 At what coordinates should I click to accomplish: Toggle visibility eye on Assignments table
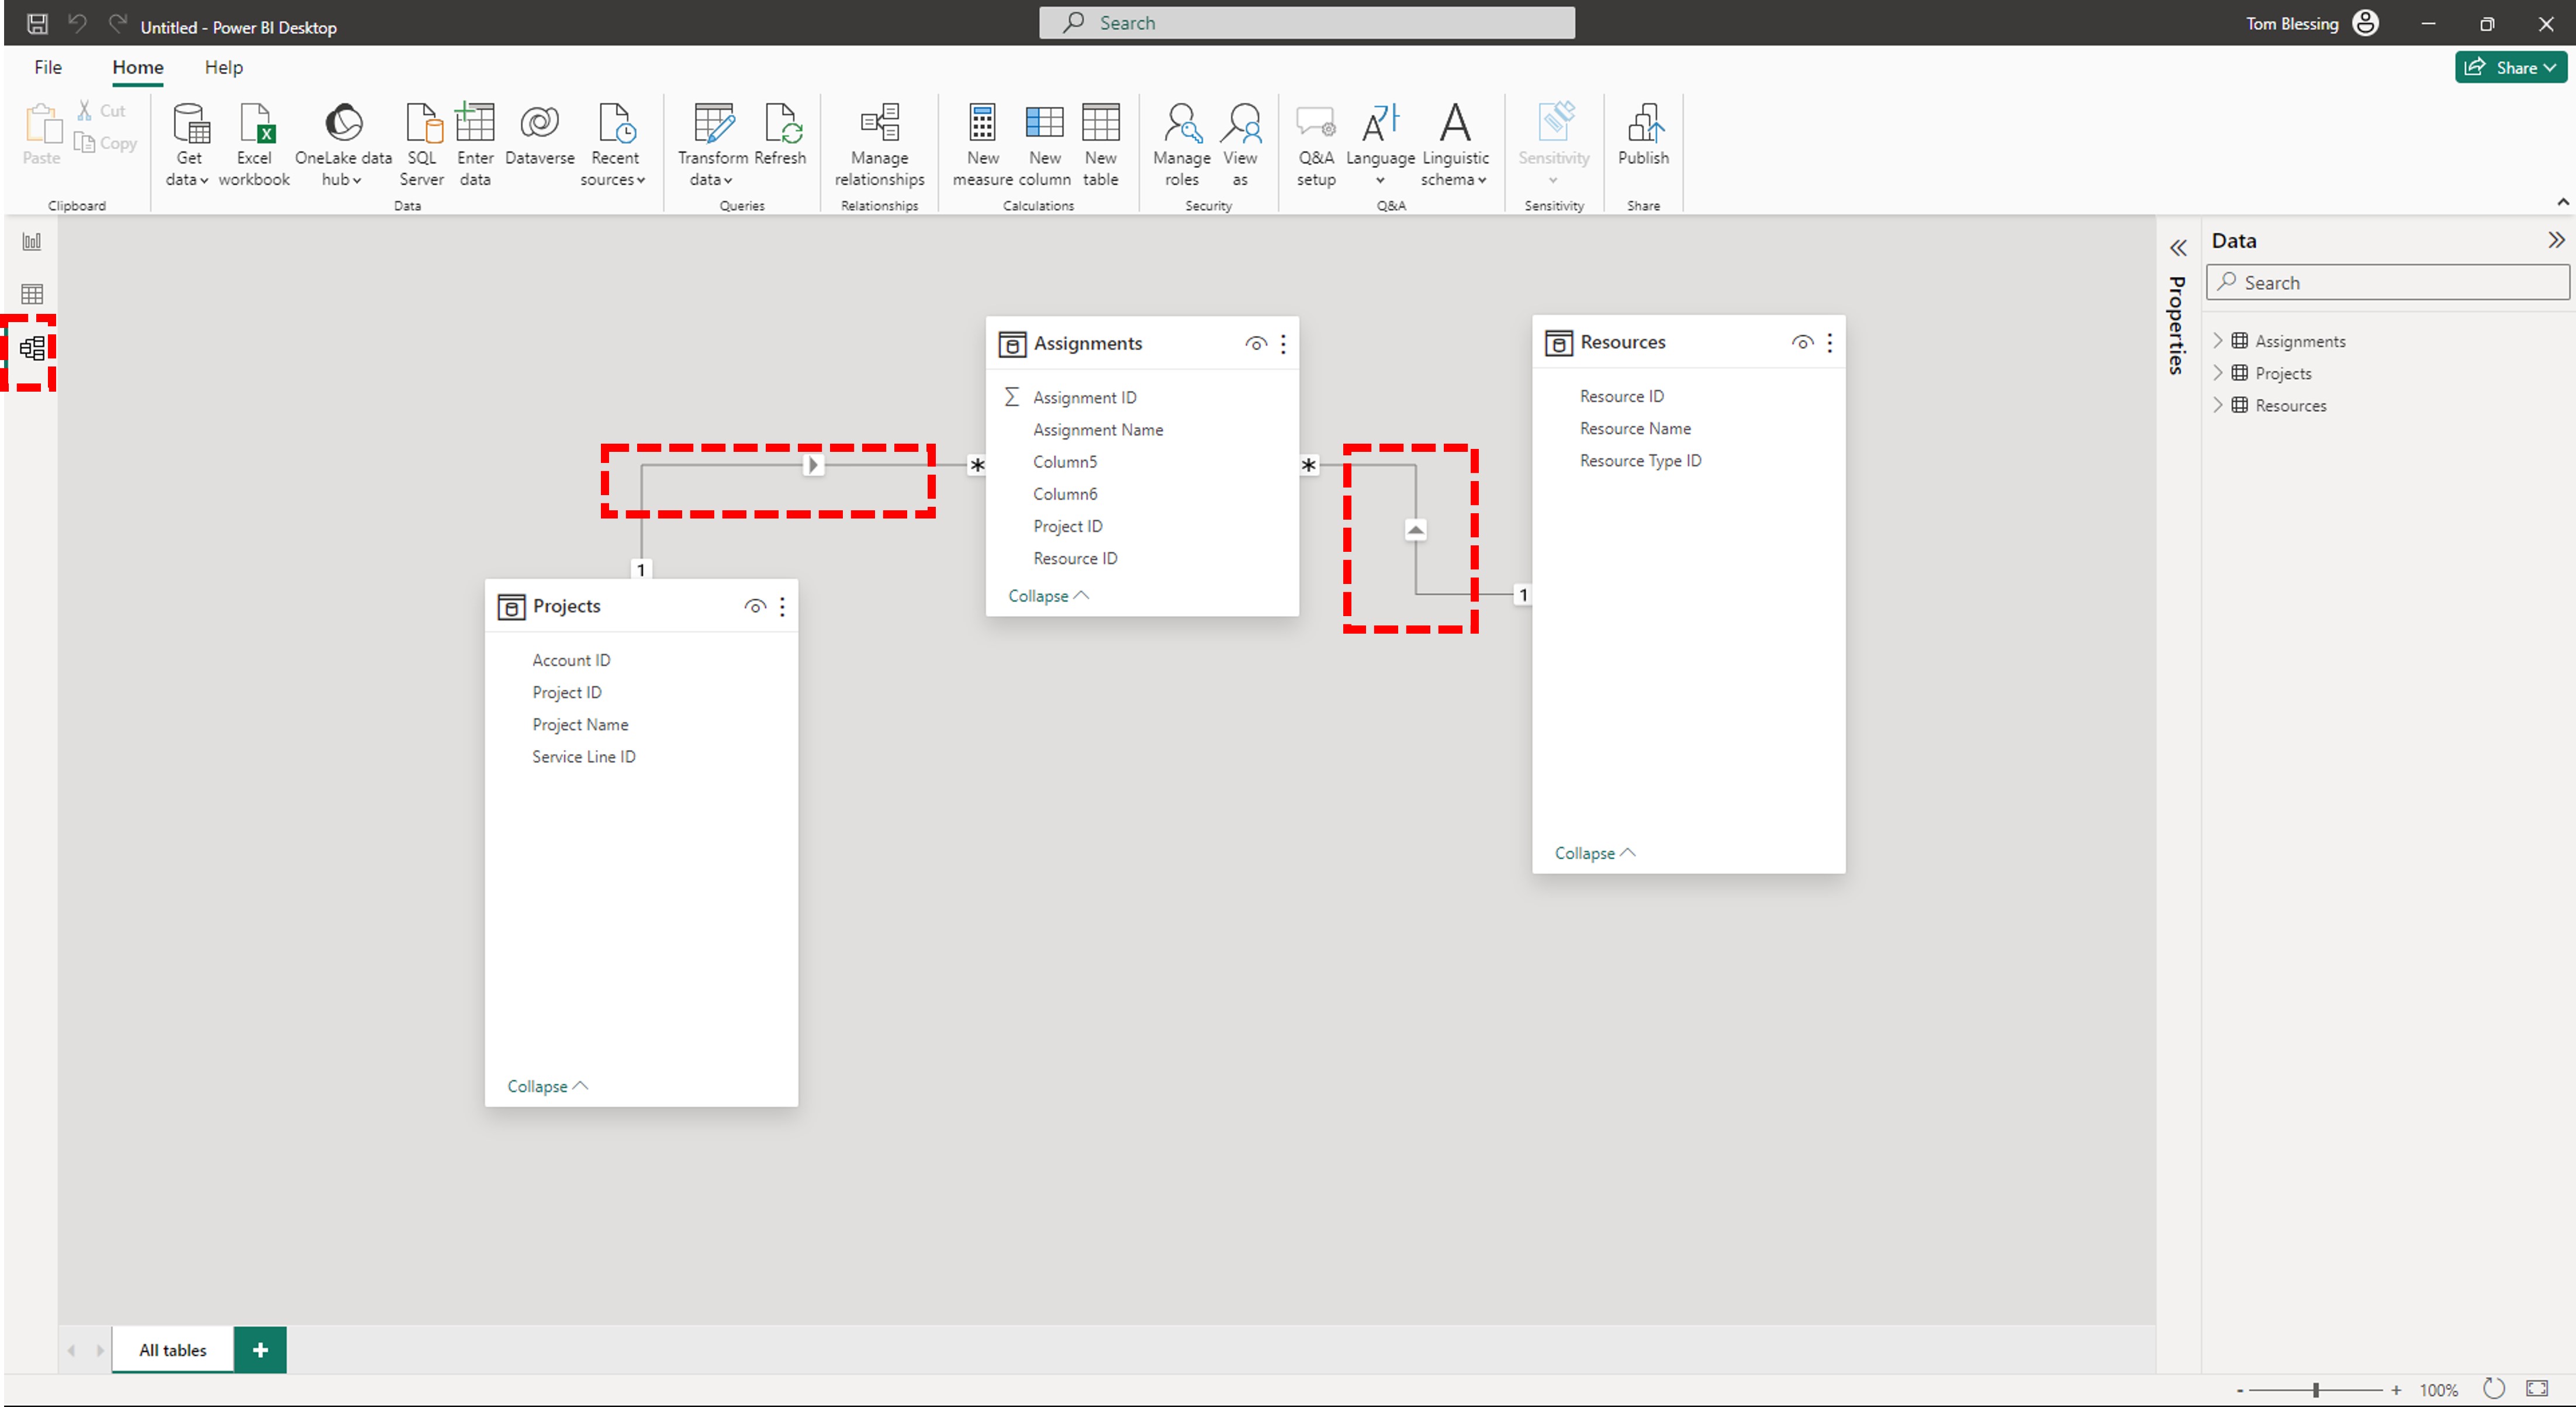[x=1256, y=343]
